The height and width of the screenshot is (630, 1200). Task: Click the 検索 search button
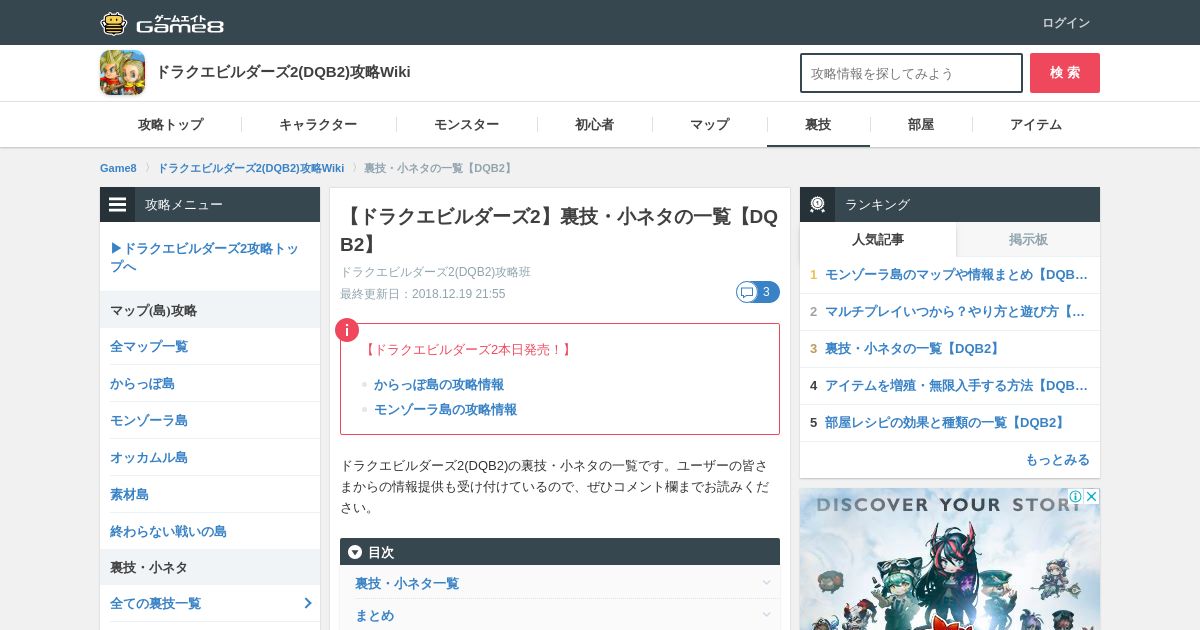coord(1065,73)
